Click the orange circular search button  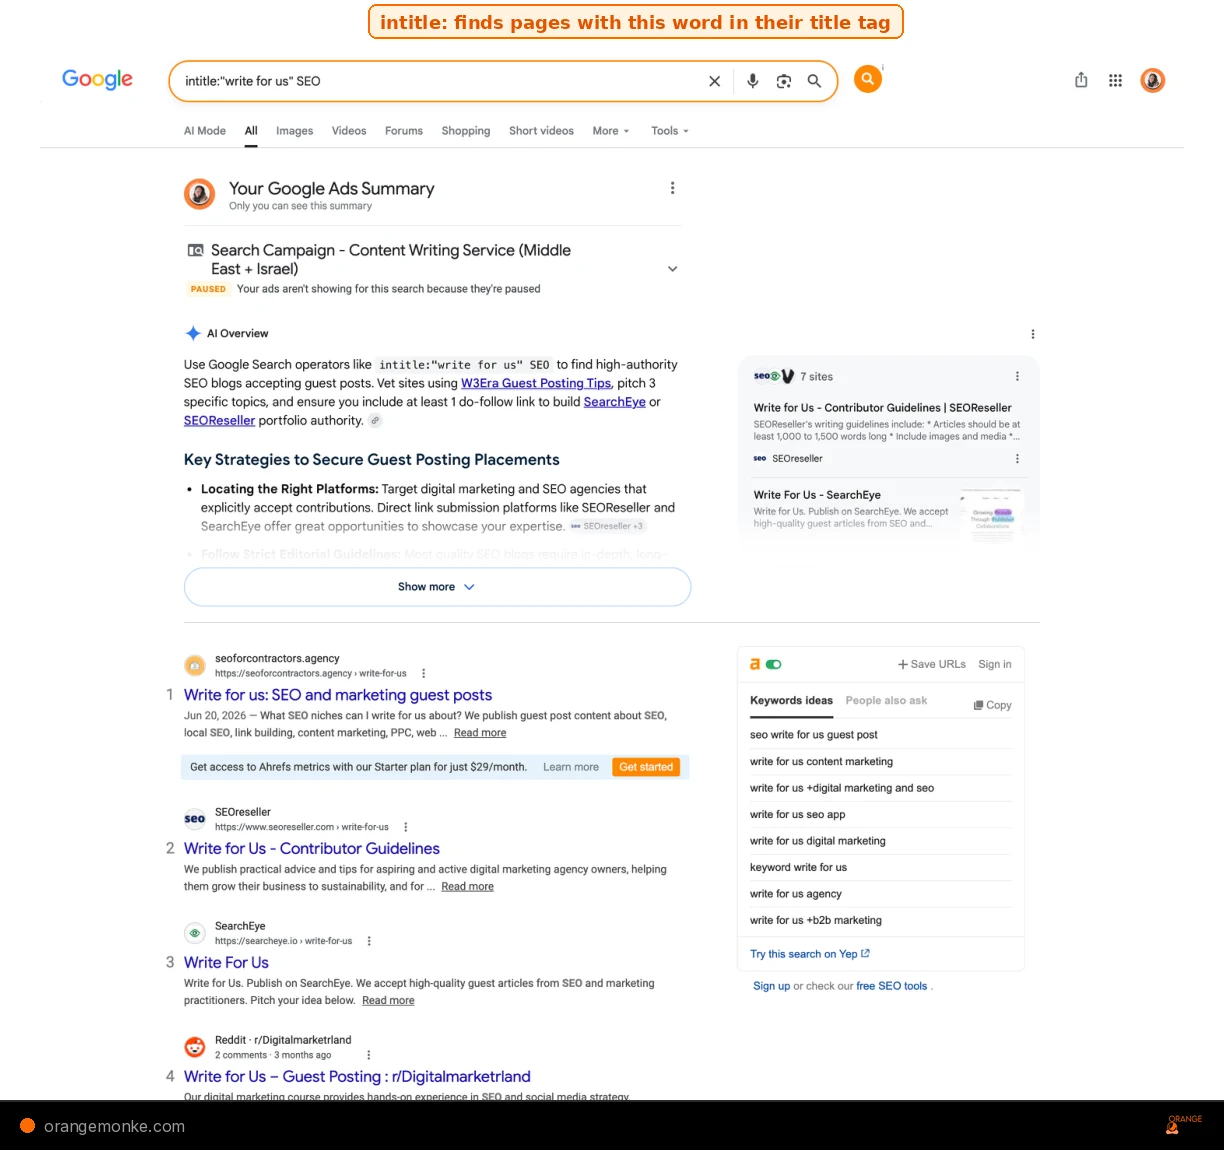[x=868, y=78]
